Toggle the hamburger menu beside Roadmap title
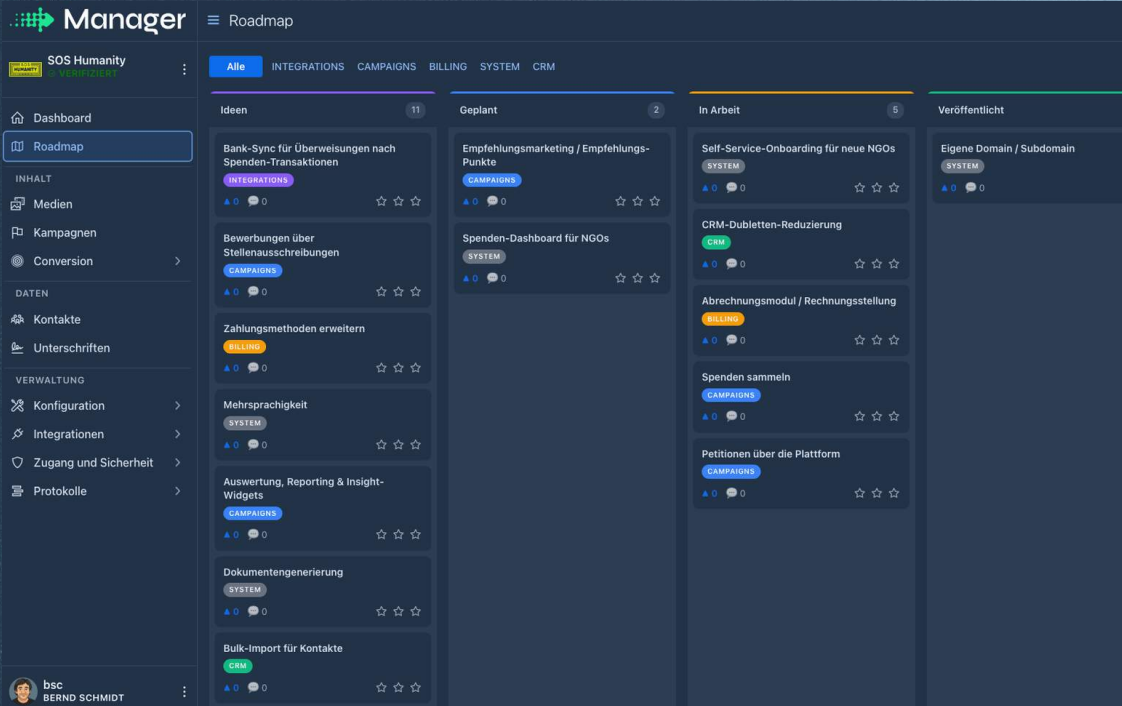The width and height of the screenshot is (1122, 706). coord(213,20)
